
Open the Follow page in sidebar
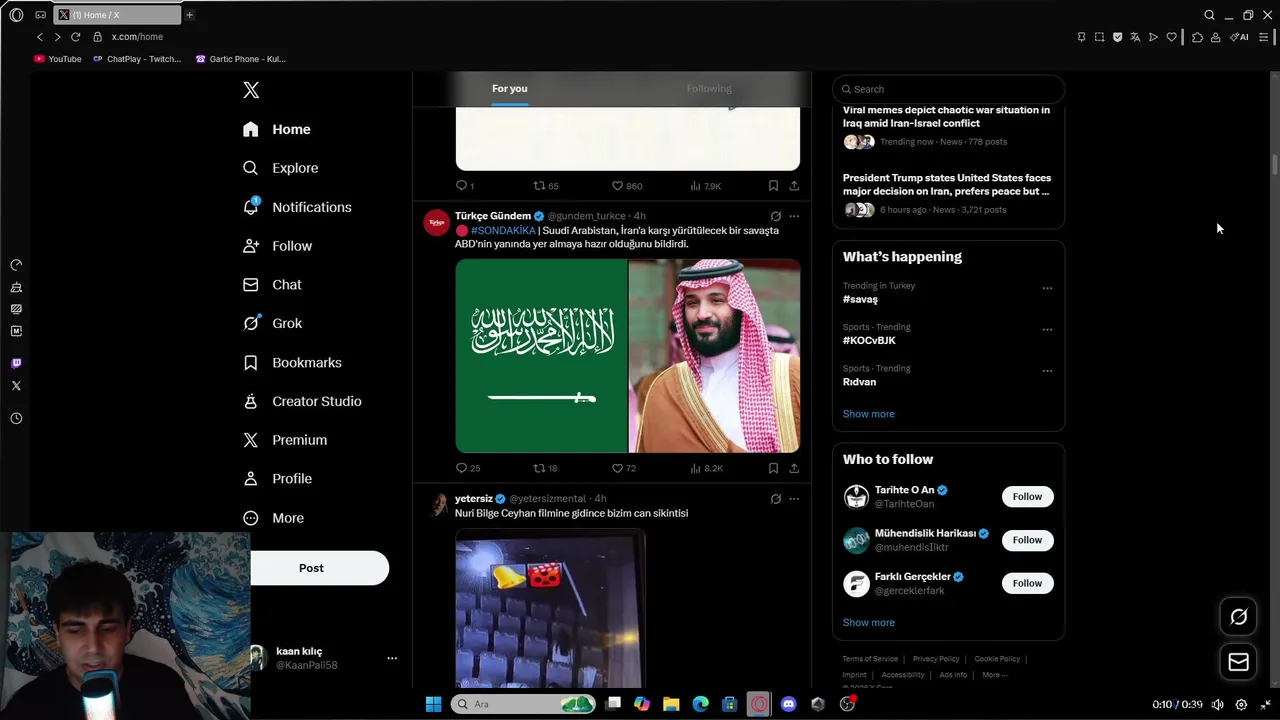(x=277, y=246)
